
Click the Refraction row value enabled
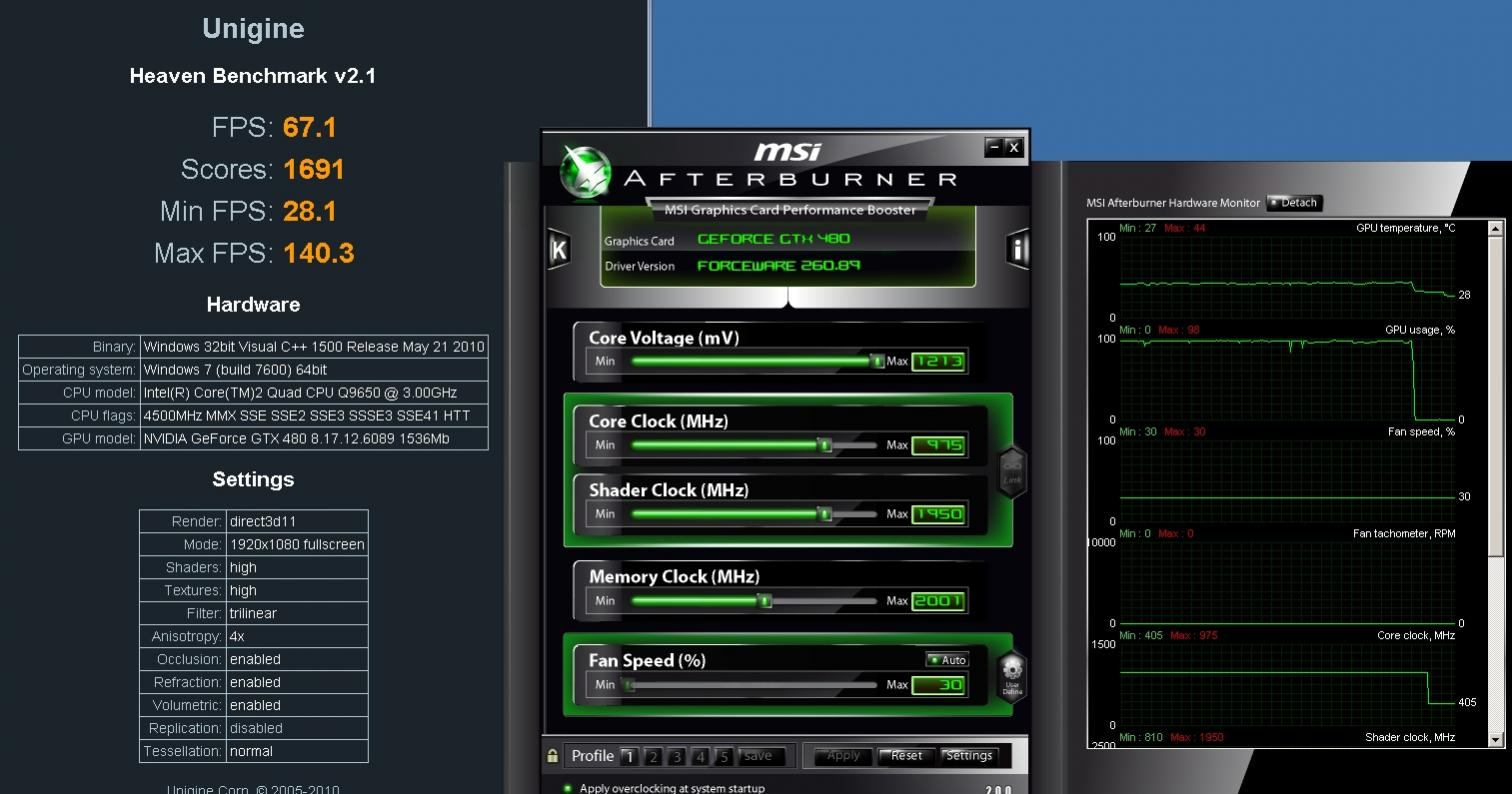(x=297, y=683)
